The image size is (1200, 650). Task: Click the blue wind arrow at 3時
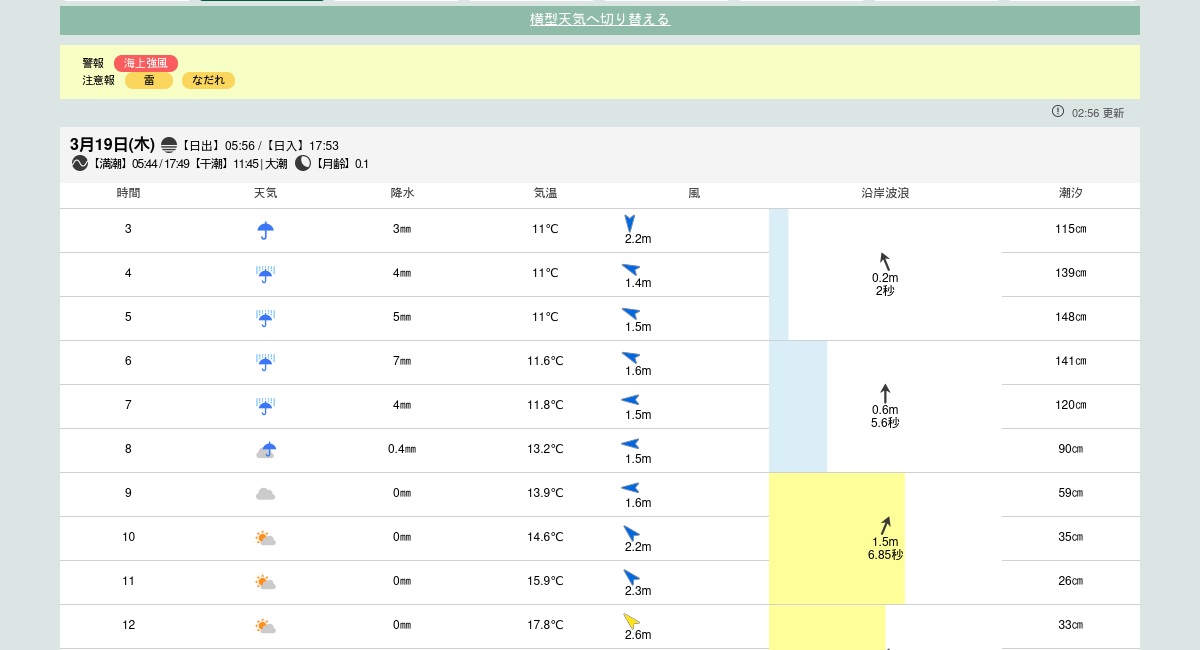click(629, 223)
